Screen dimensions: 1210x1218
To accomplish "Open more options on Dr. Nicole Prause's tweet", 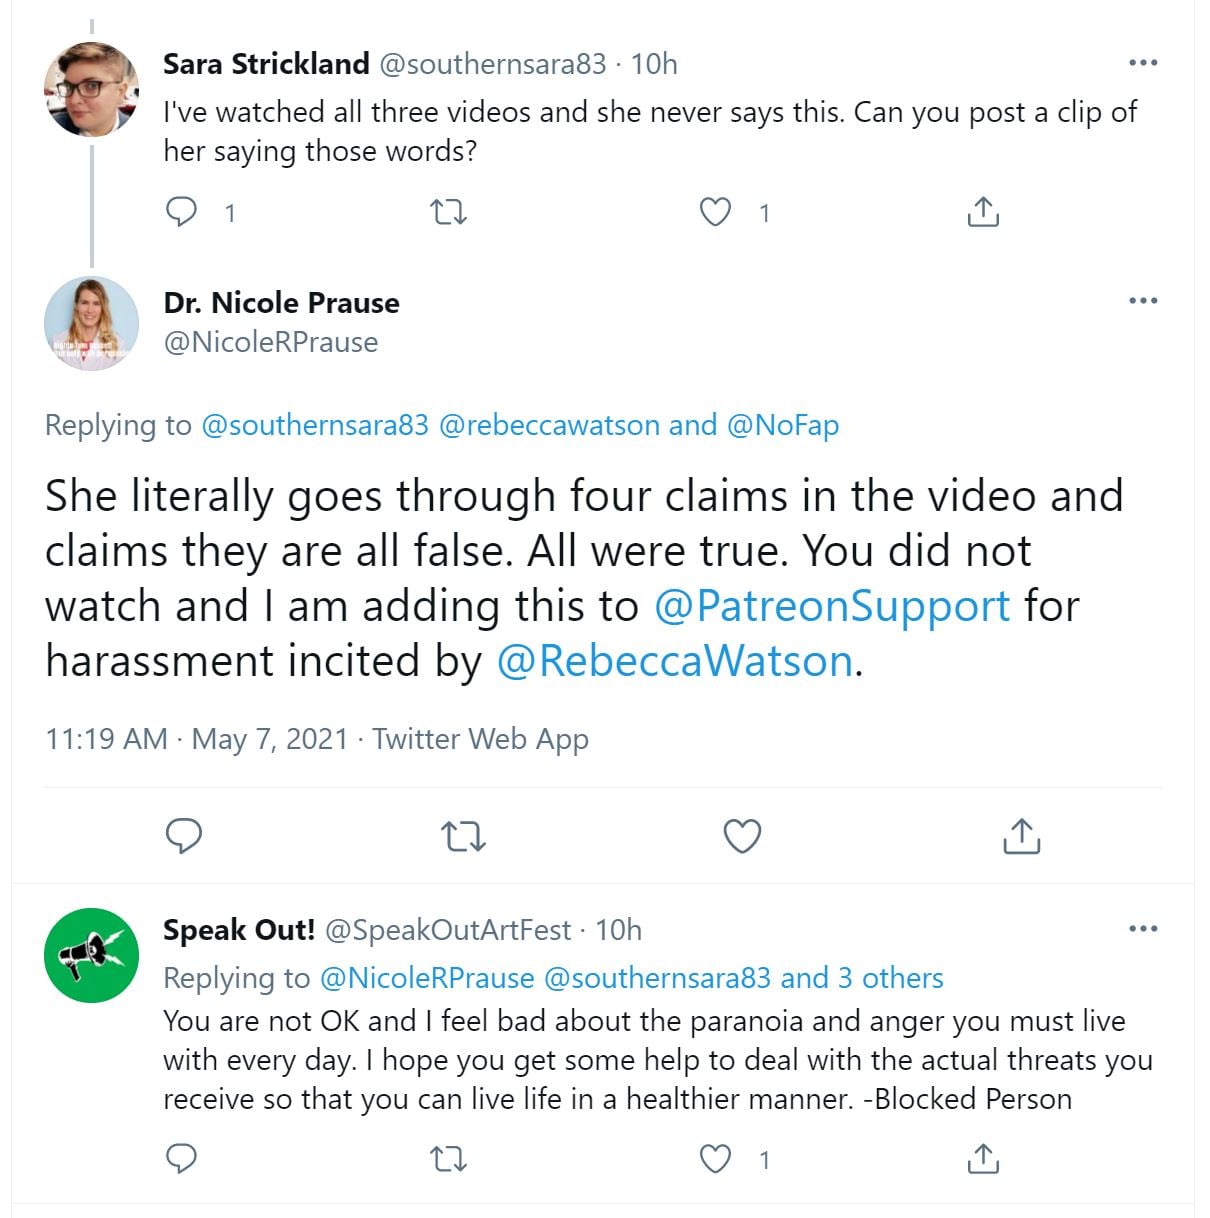I will pyautogui.click(x=1142, y=301).
